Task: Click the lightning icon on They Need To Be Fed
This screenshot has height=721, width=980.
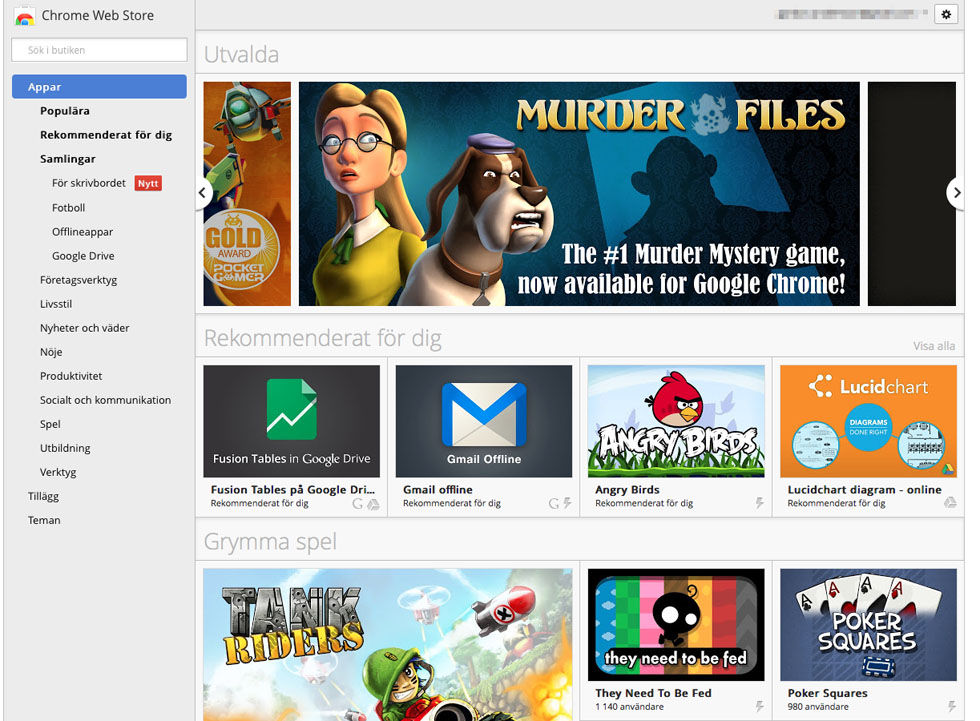Action: pyautogui.click(x=760, y=707)
